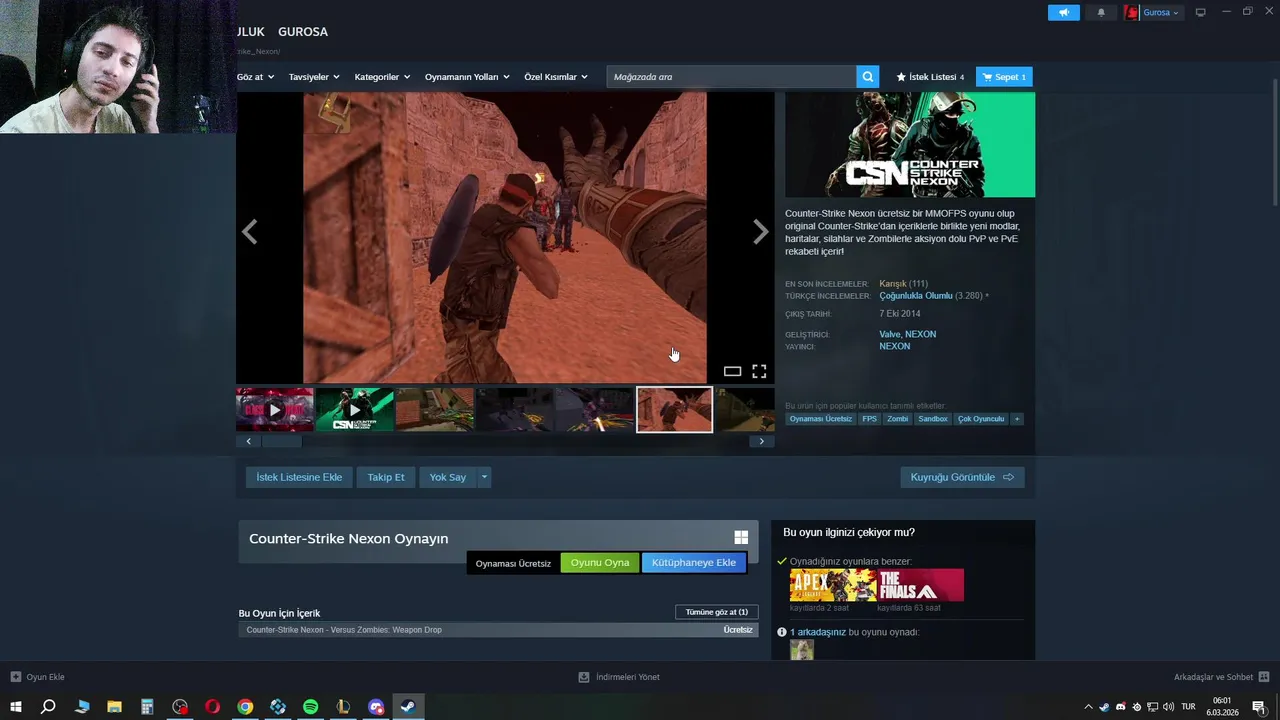Open File Explorer from taskbar
This screenshot has width=1280, height=720.
point(114,707)
